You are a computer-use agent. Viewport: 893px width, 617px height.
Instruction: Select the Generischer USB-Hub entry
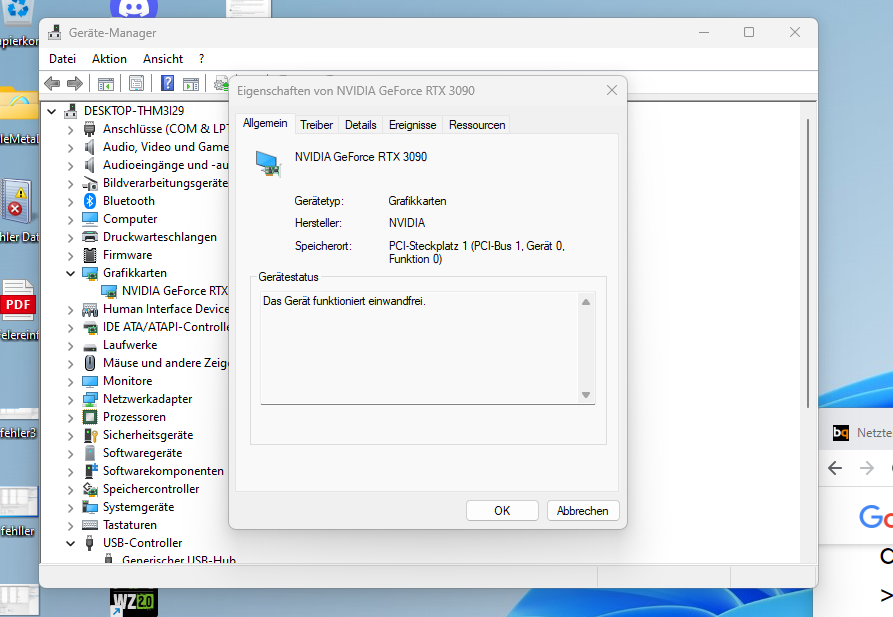[179, 559]
